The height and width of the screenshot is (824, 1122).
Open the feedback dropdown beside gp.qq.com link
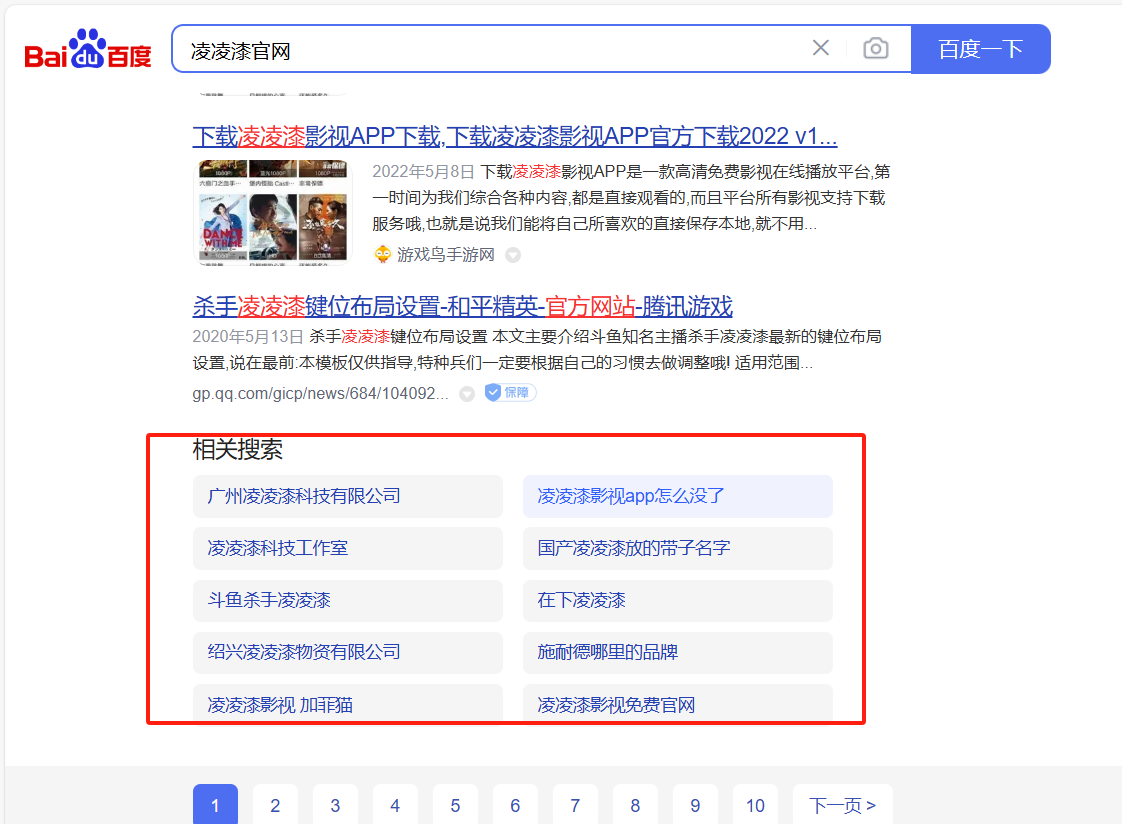pos(466,393)
